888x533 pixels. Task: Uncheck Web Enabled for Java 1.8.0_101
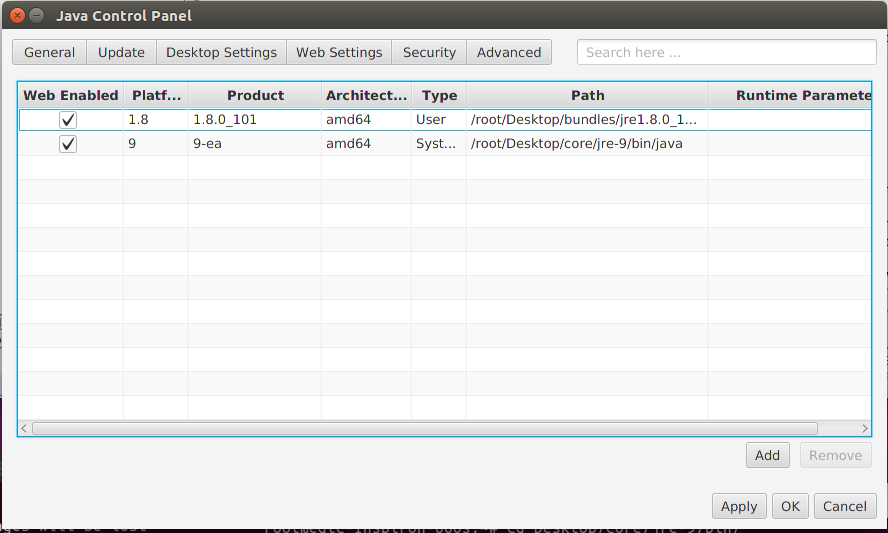pos(68,120)
